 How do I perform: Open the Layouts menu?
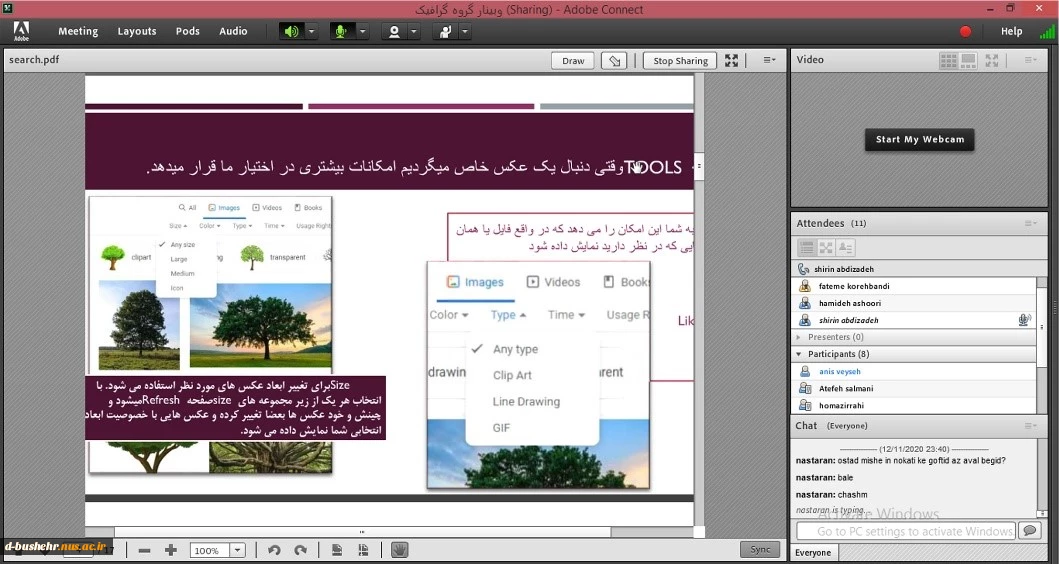137,31
